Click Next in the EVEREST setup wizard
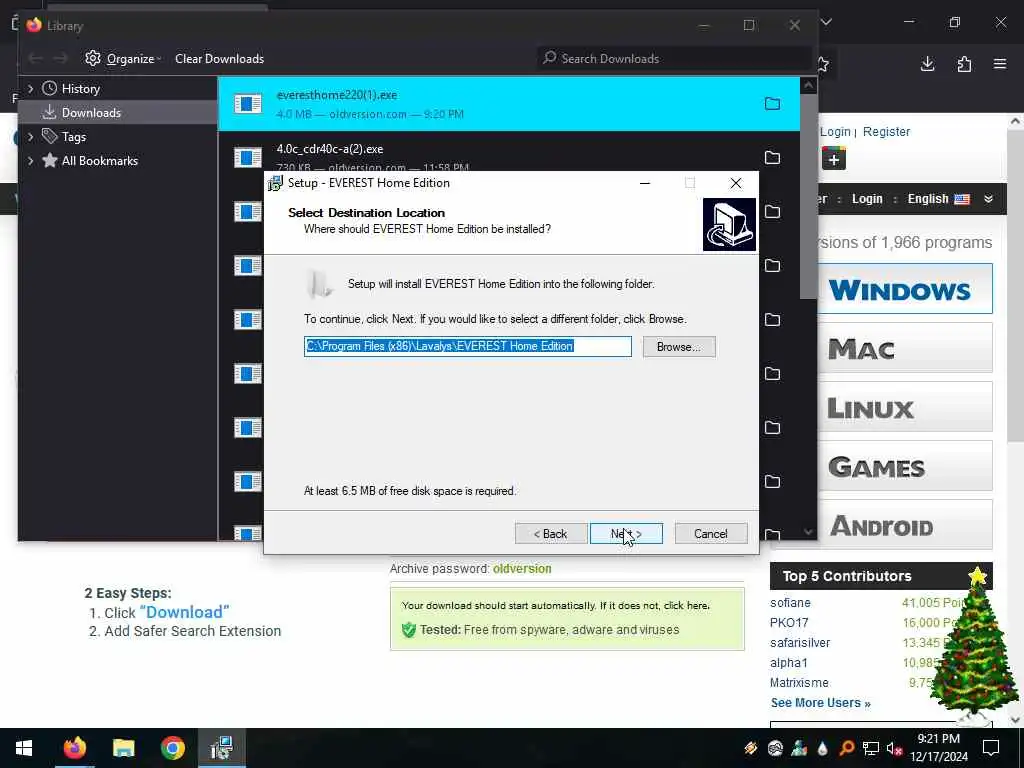Image resolution: width=1024 pixels, height=768 pixels. coord(626,534)
